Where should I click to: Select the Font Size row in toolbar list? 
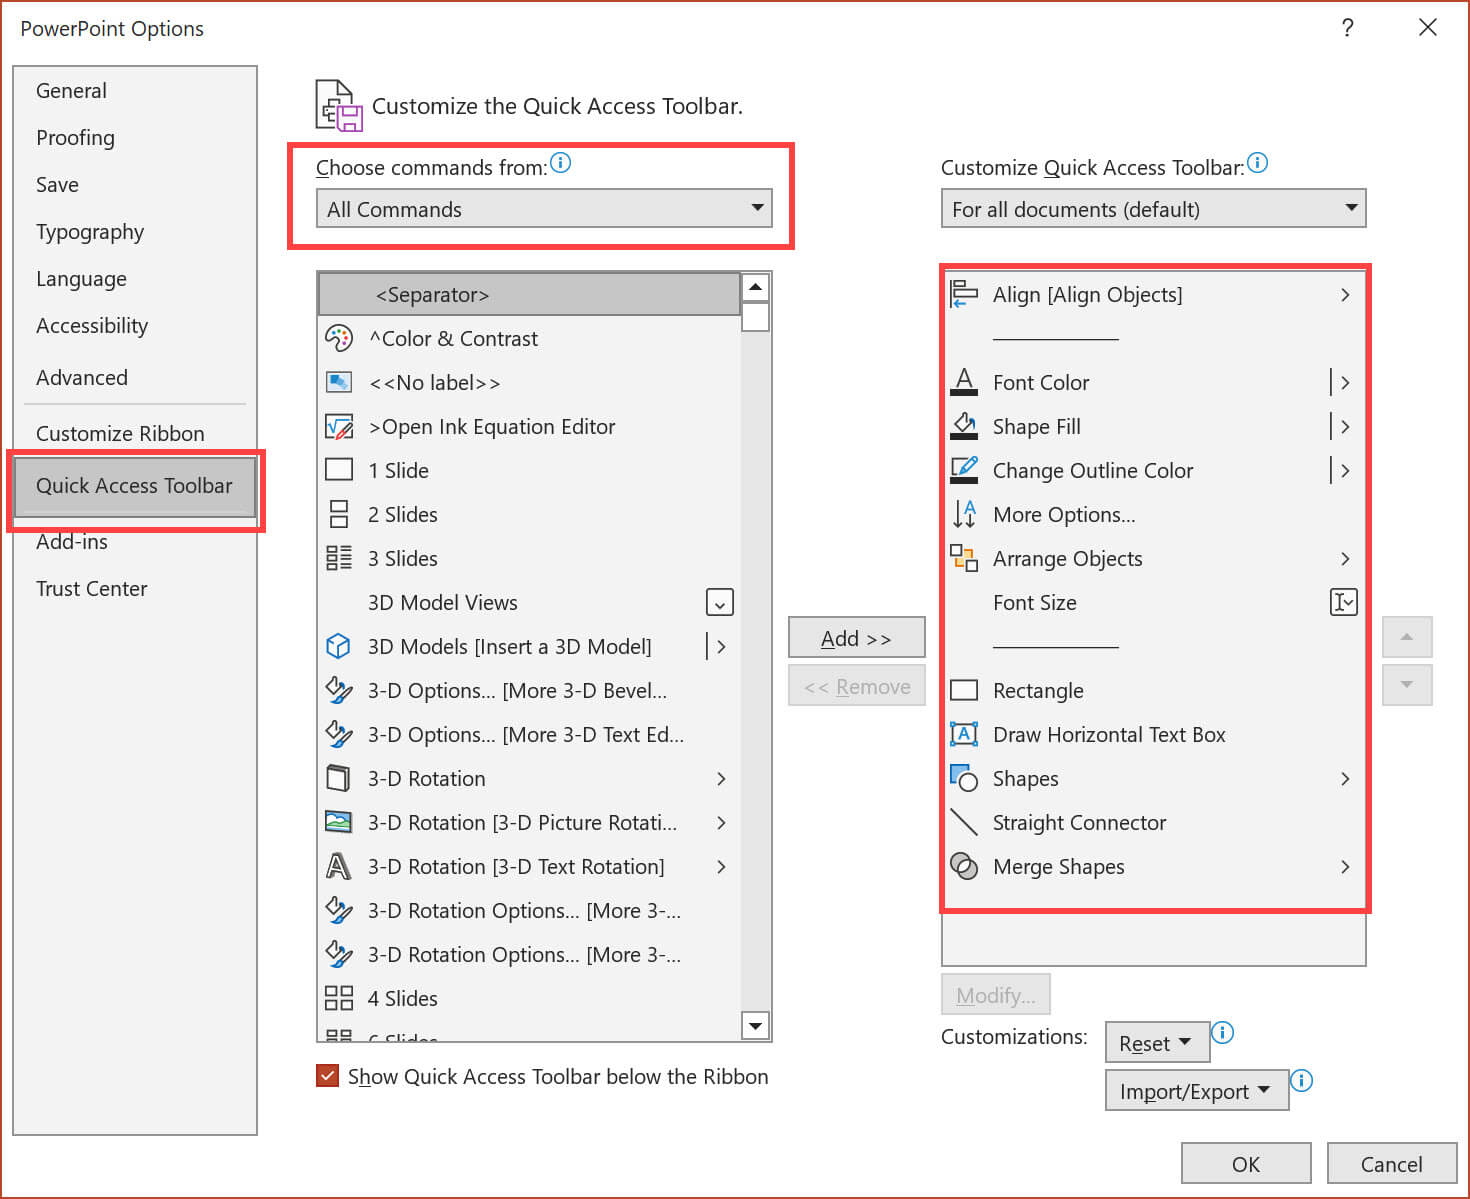click(x=1154, y=602)
